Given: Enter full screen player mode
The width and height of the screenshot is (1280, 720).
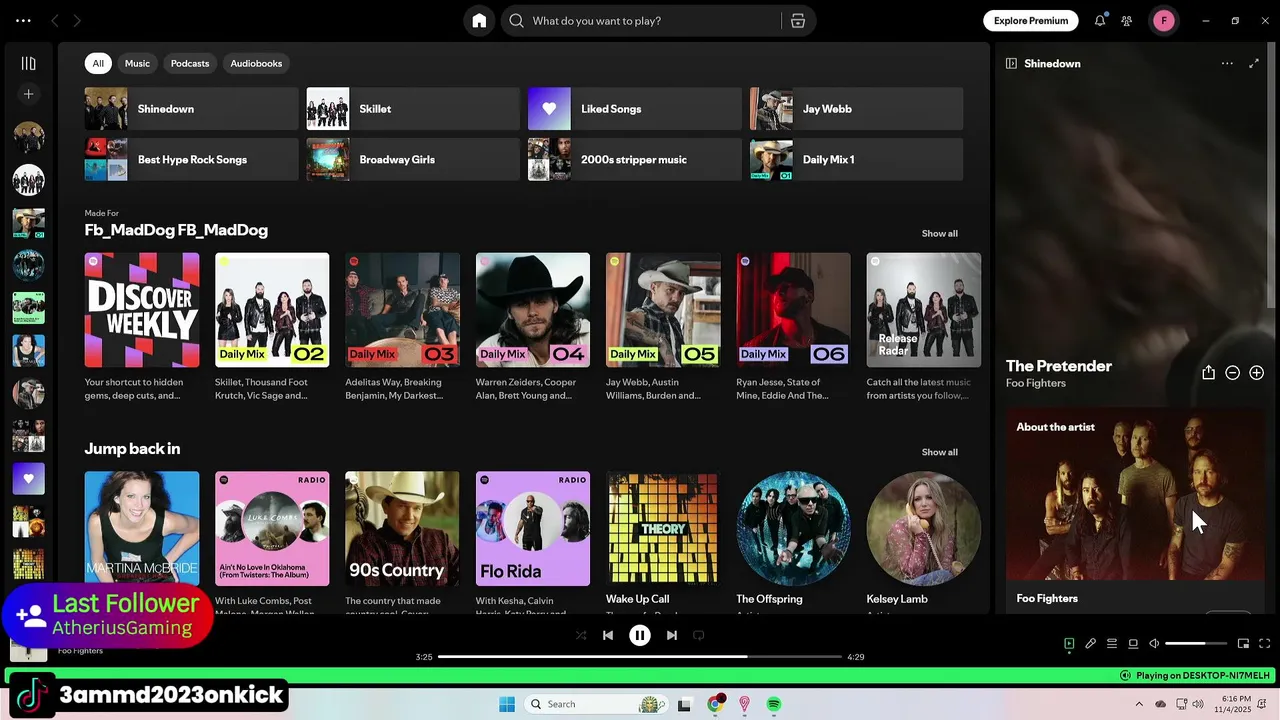Looking at the screenshot, I should (1264, 644).
